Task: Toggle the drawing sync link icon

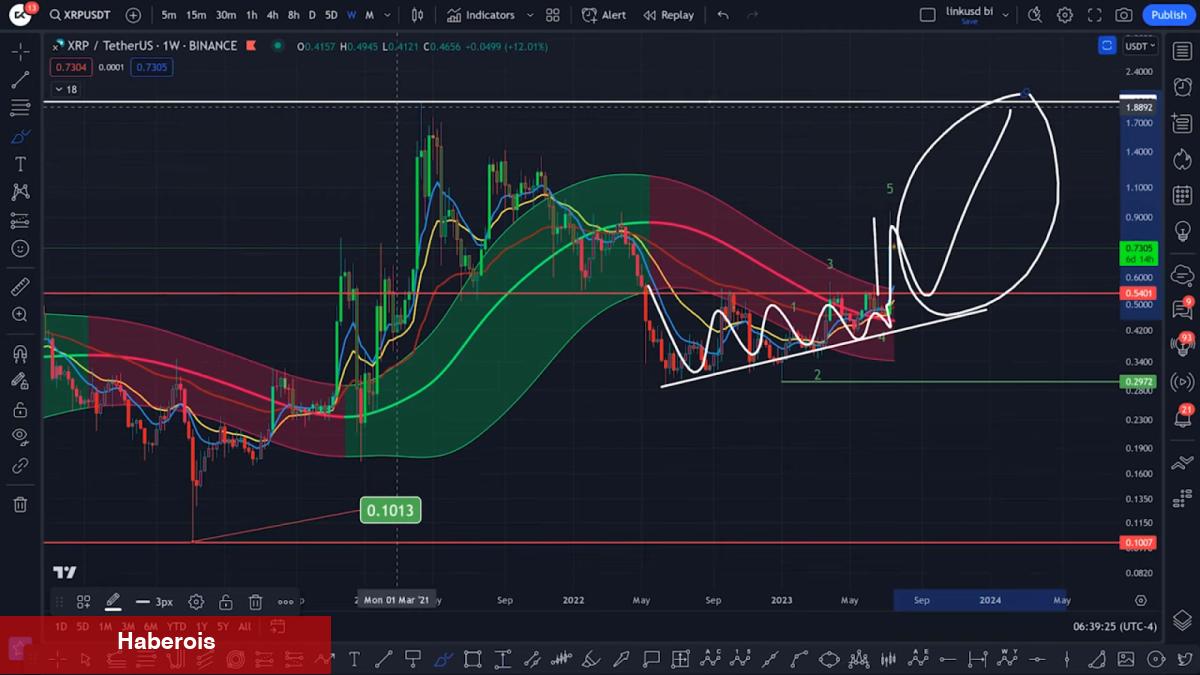Action: point(20,465)
